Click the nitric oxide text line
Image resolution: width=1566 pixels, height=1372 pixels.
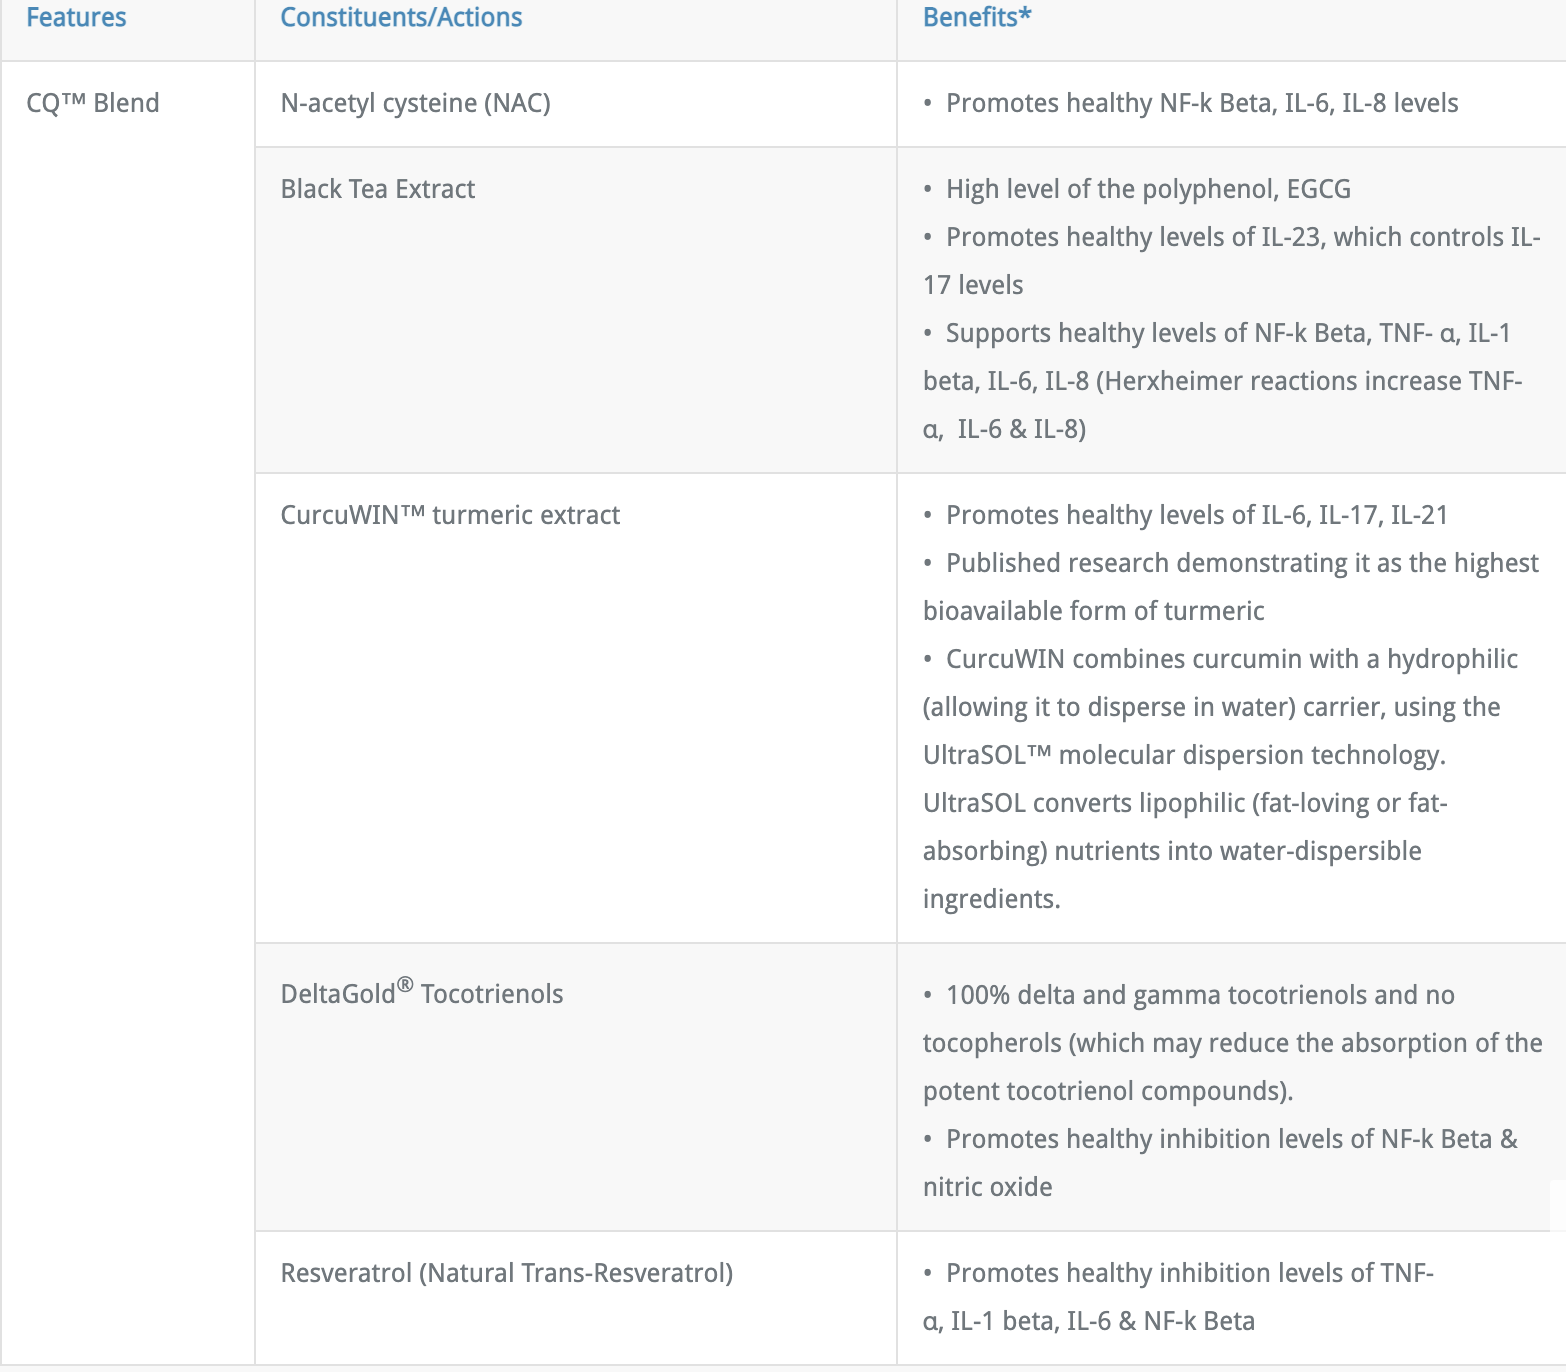coord(988,1187)
